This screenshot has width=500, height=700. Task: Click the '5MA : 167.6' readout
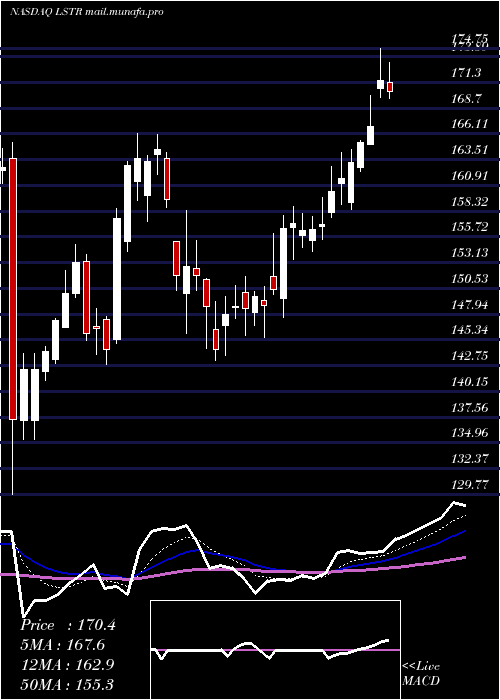[62, 645]
